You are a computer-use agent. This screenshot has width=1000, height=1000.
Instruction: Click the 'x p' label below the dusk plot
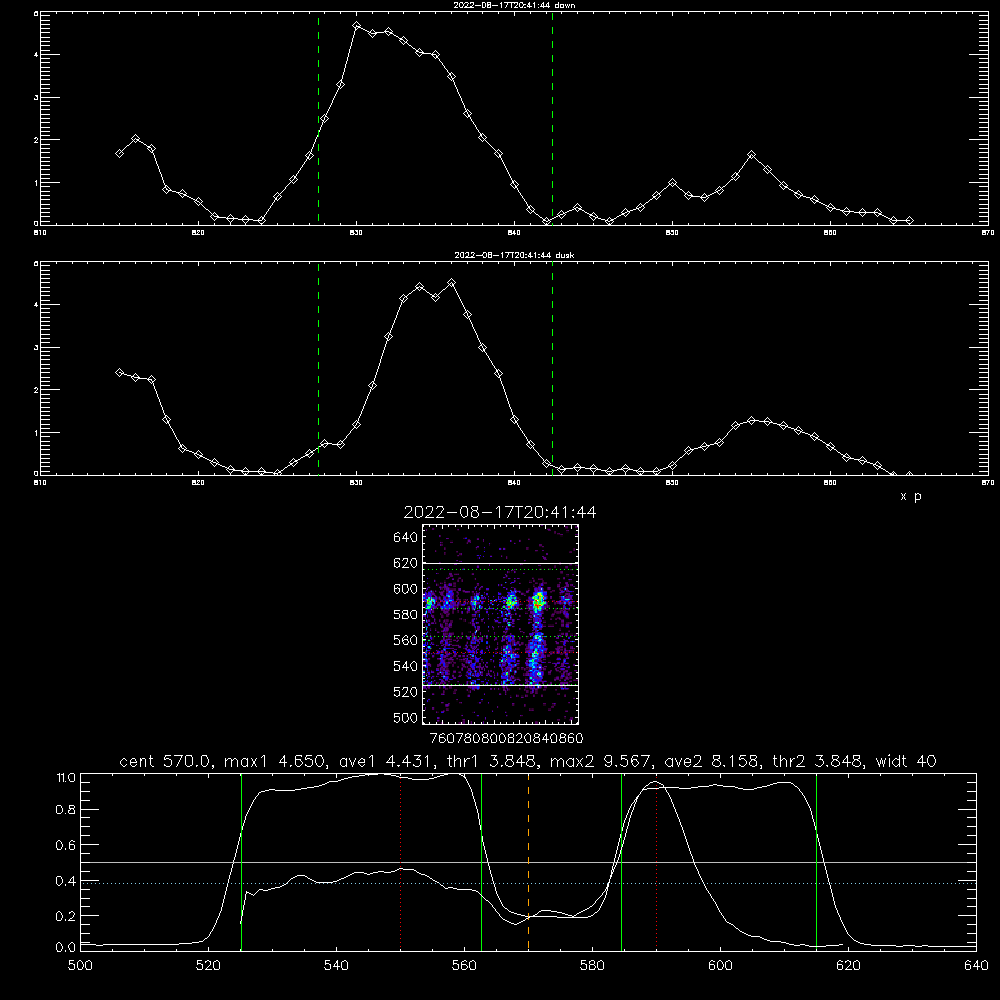pyautogui.click(x=911, y=496)
